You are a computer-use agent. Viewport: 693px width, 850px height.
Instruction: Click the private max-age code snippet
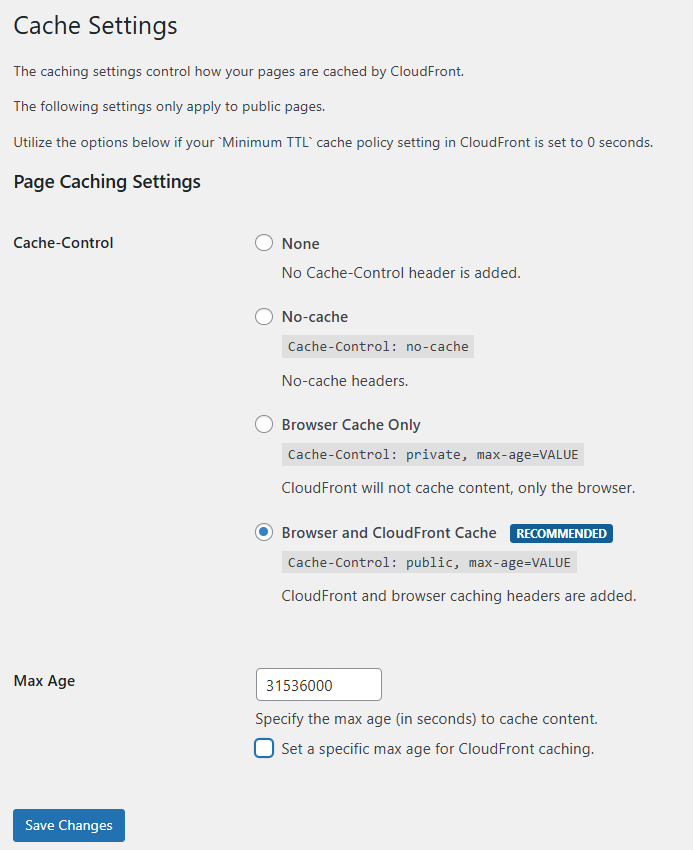pyautogui.click(x=432, y=454)
